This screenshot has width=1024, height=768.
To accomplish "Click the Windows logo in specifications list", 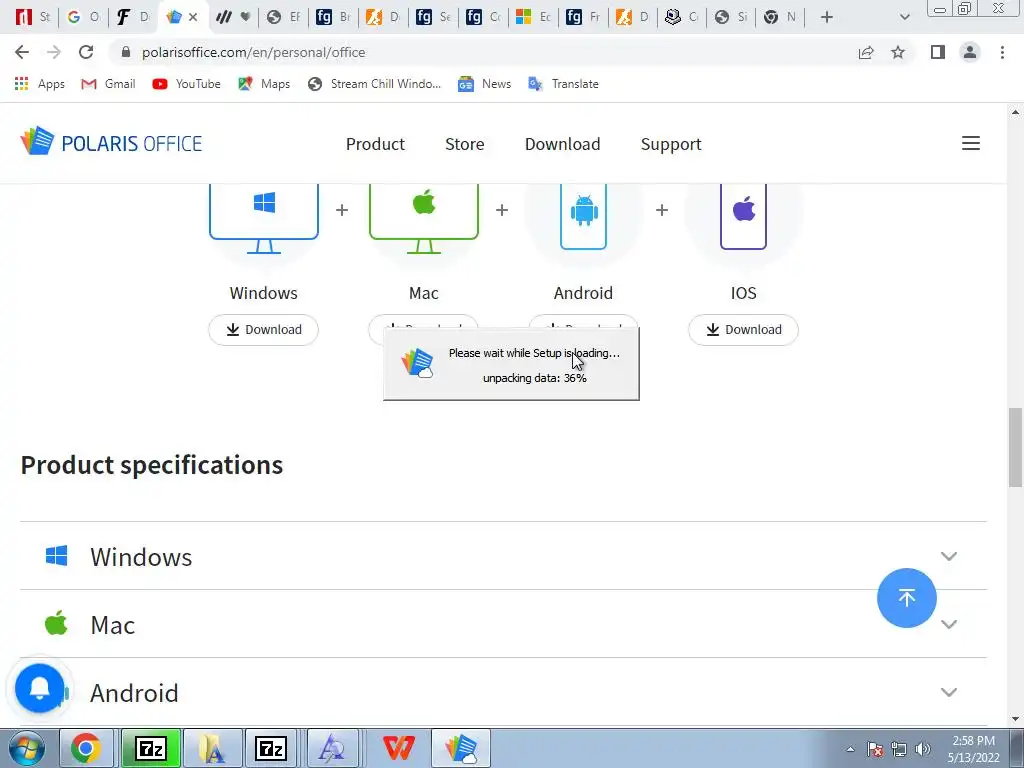I will (56, 556).
